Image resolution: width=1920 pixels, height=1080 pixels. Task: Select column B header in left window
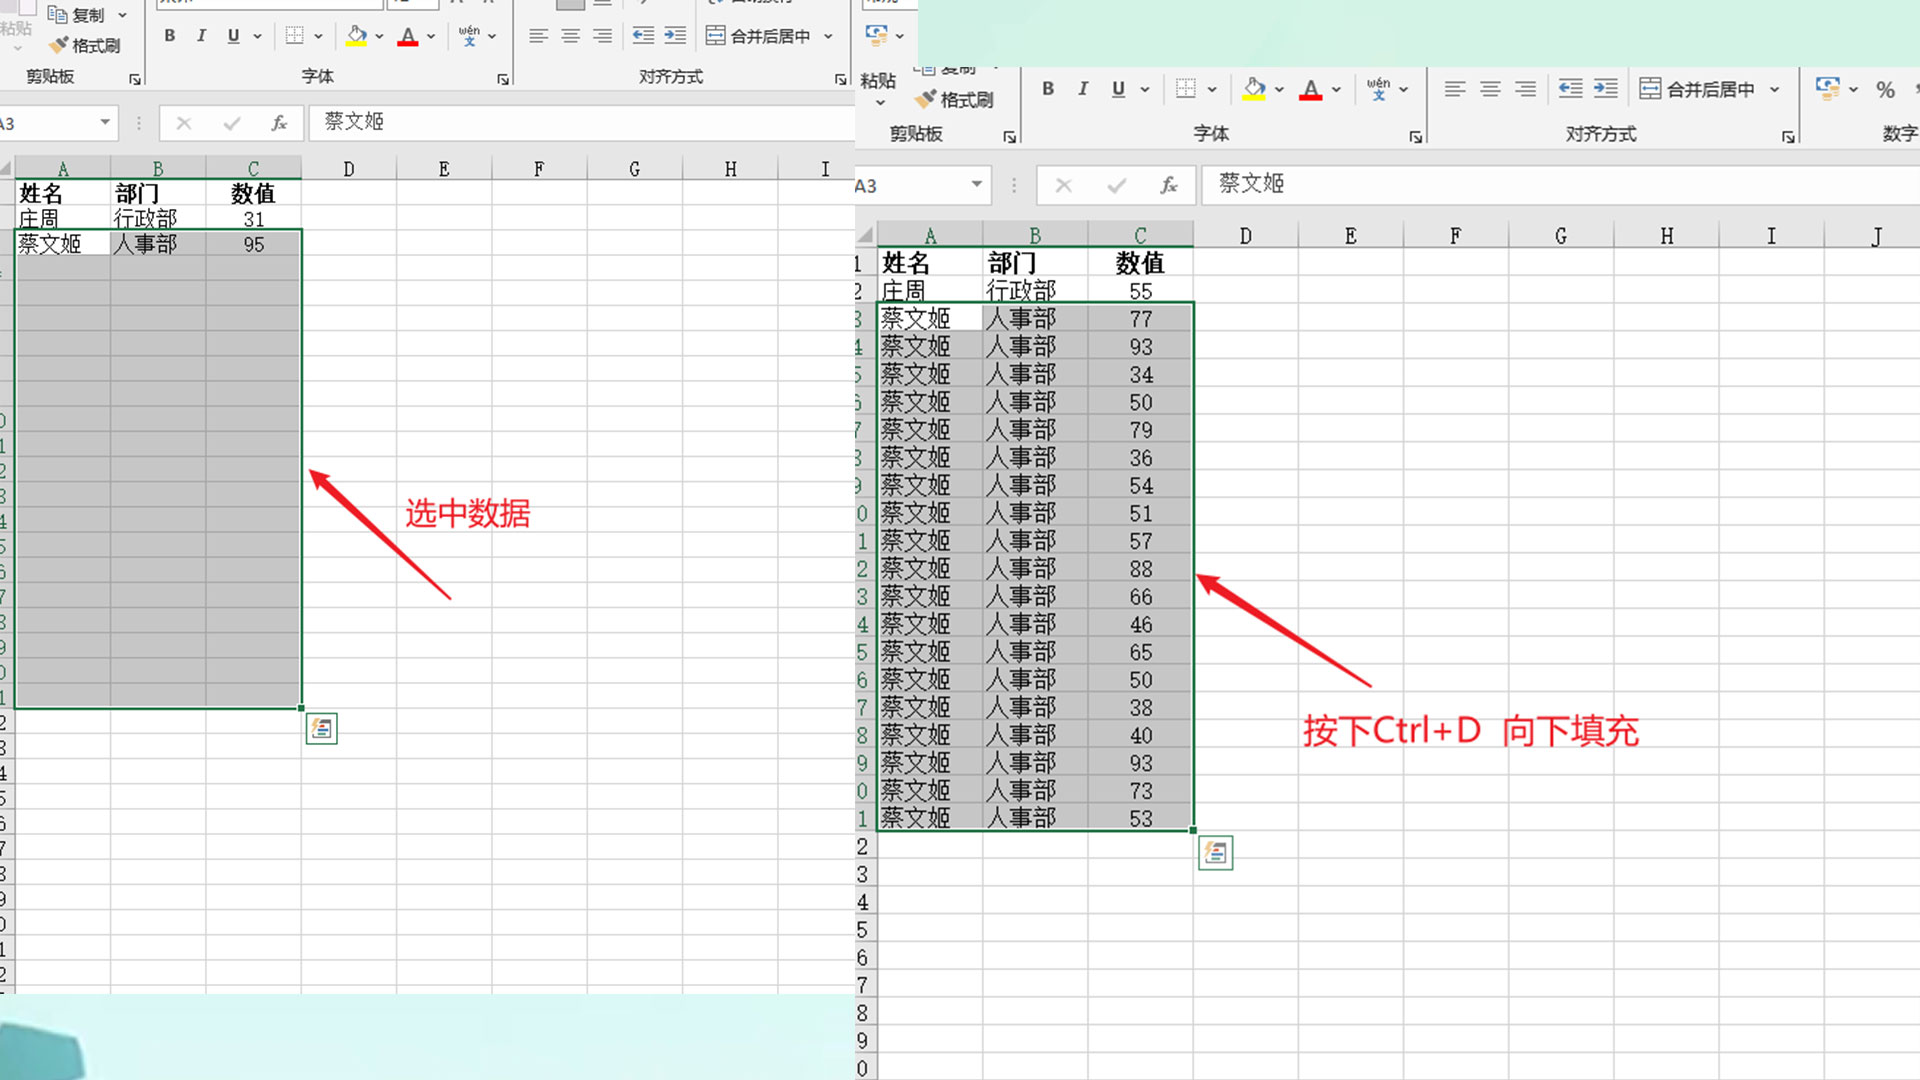click(158, 168)
